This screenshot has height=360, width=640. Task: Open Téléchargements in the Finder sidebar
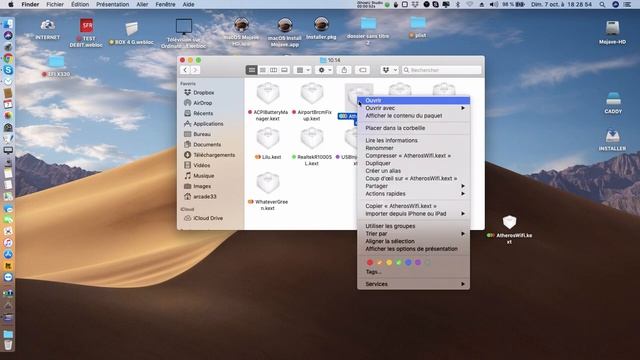[x=214, y=155]
